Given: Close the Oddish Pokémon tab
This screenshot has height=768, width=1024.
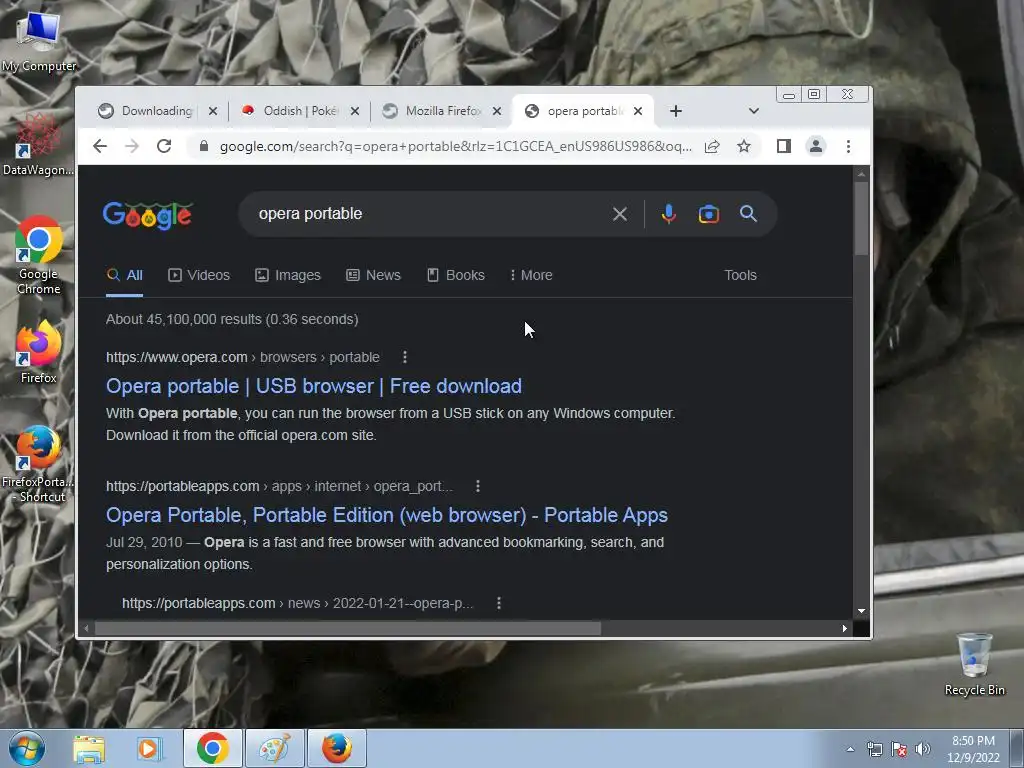Looking at the screenshot, I should click(355, 111).
